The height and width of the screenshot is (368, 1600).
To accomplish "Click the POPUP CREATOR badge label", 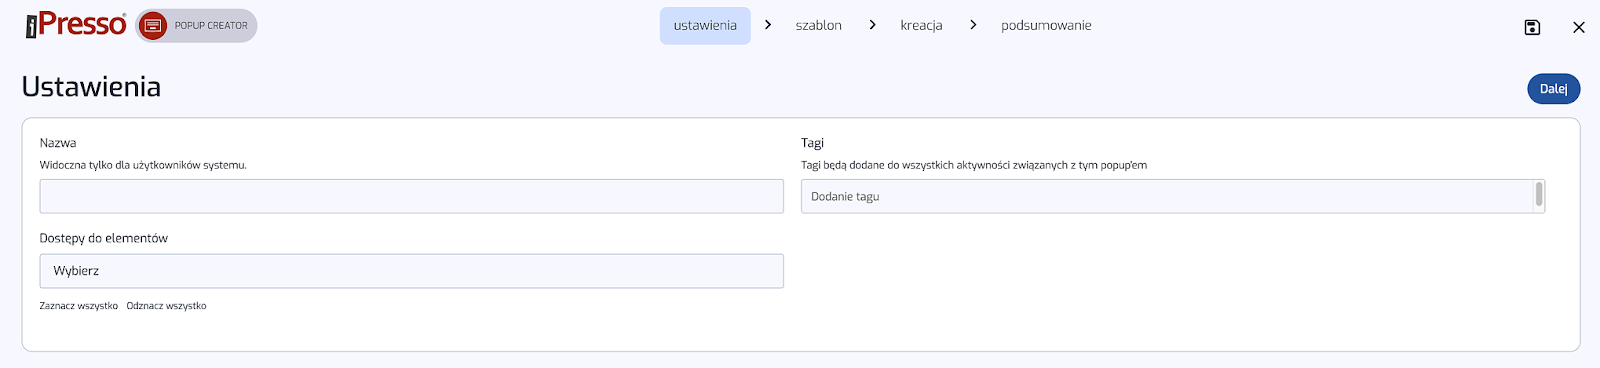I will 211,26.
